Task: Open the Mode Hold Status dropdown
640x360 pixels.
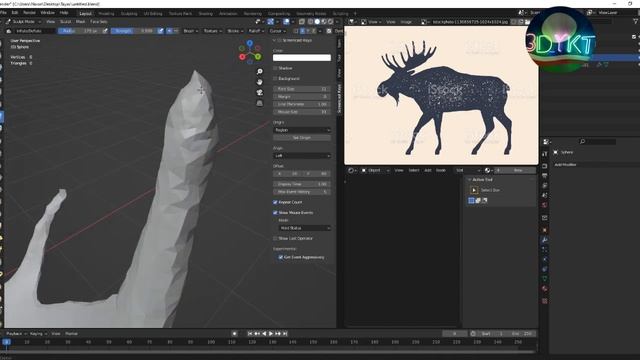Action: 304,228
